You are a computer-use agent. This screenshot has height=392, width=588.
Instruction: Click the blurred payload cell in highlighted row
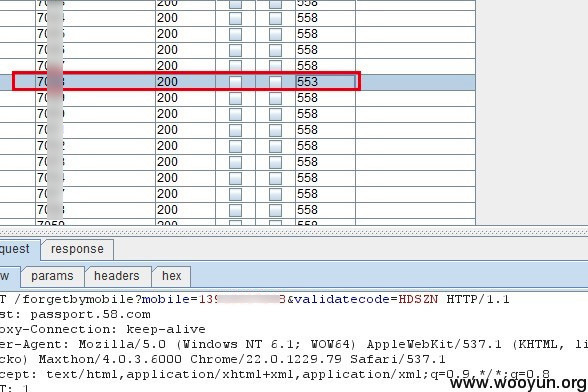(95, 82)
